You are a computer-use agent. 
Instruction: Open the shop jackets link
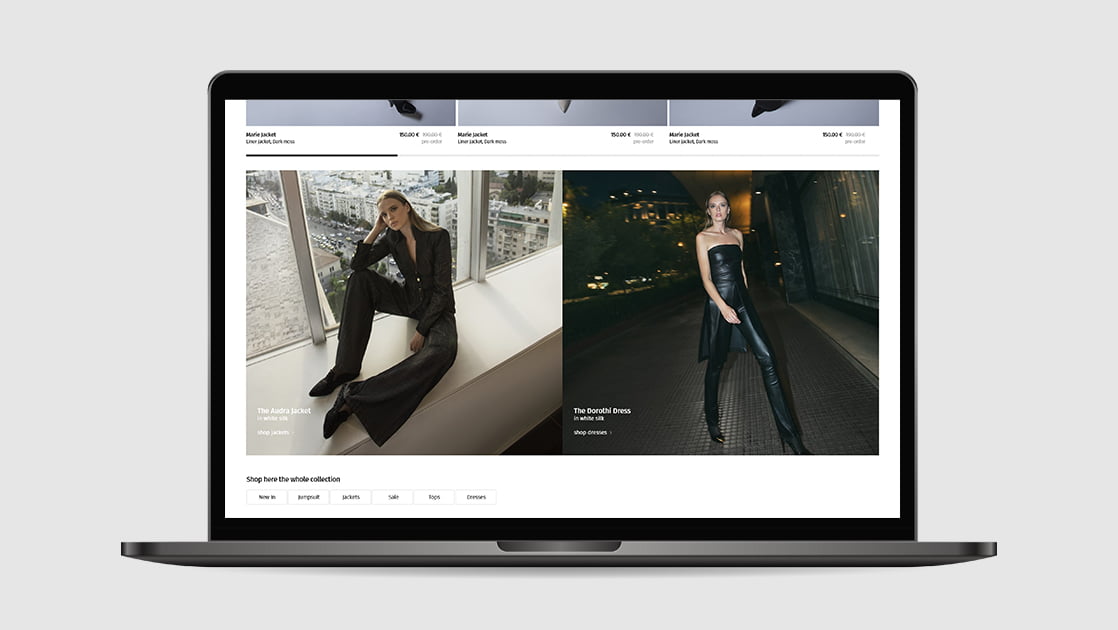273,433
